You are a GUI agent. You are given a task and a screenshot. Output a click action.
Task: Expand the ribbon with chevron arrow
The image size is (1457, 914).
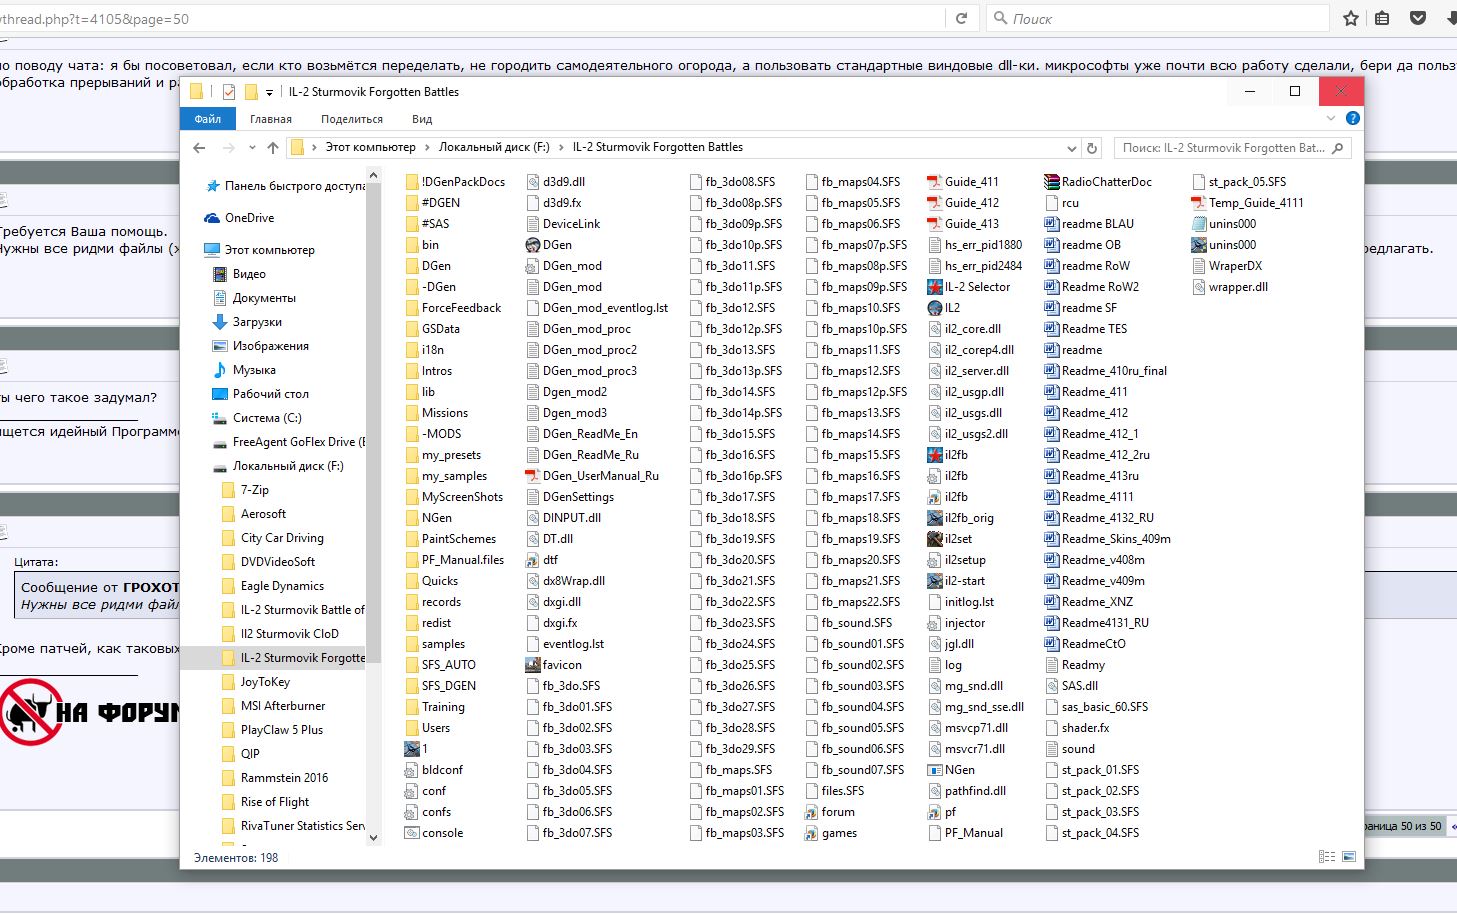pyautogui.click(x=1330, y=118)
